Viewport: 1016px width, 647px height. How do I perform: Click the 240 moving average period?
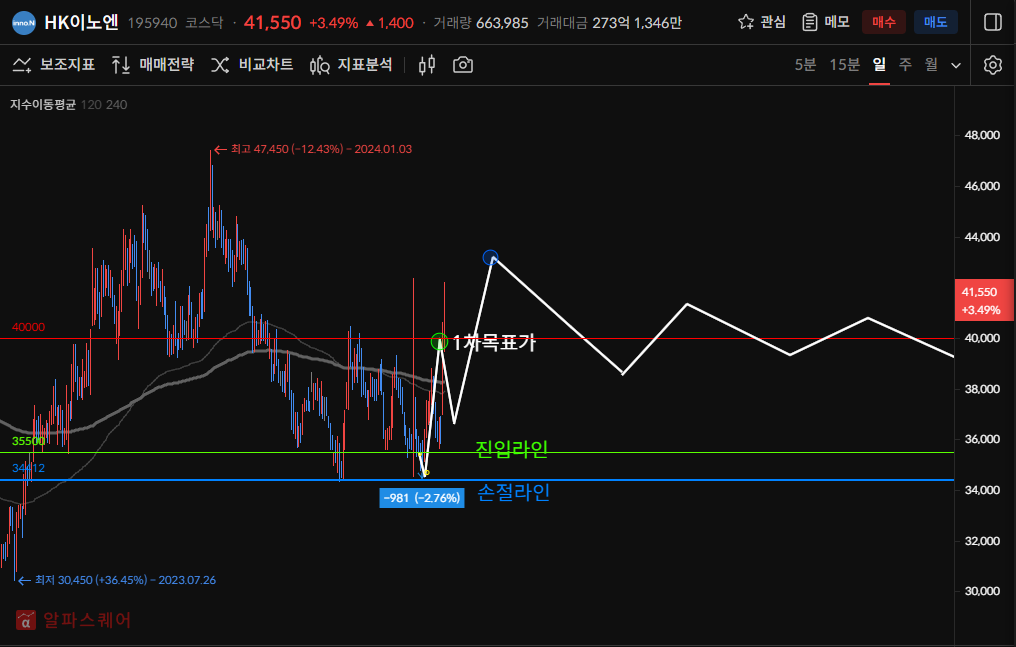[117, 105]
